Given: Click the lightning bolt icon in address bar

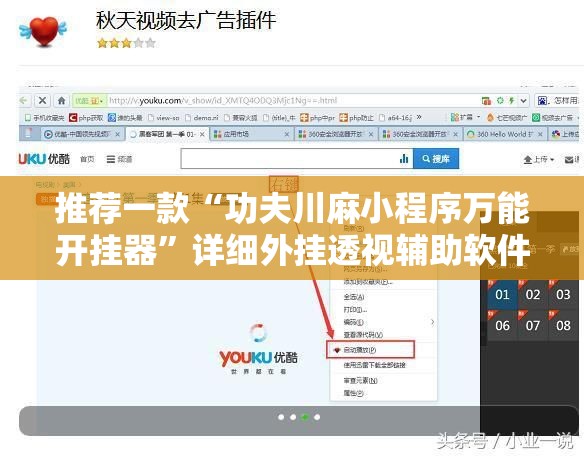Looking at the screenshot, I should click(x=512, y=101).
